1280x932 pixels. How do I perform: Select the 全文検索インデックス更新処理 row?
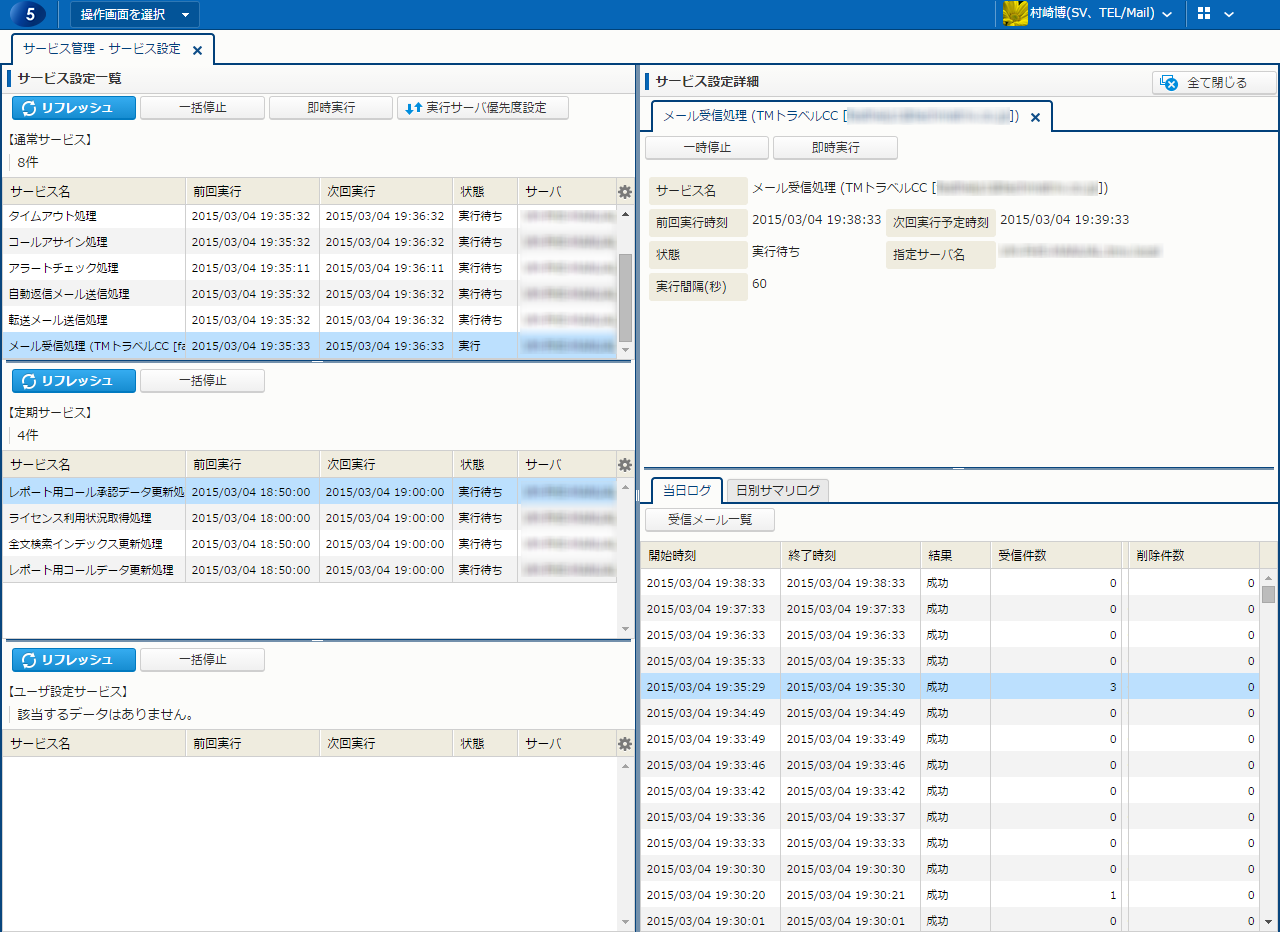point(310,544)
